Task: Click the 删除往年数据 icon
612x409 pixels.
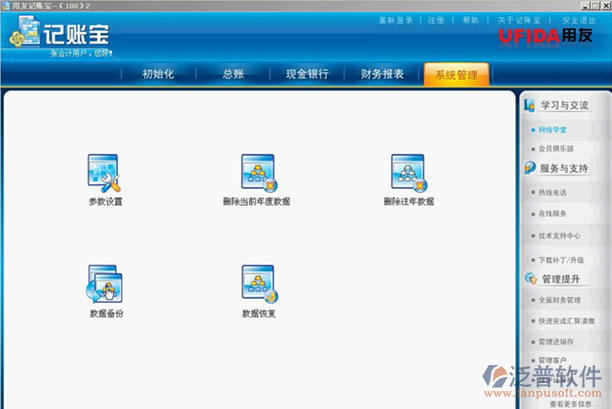Action: pos(408,174)
